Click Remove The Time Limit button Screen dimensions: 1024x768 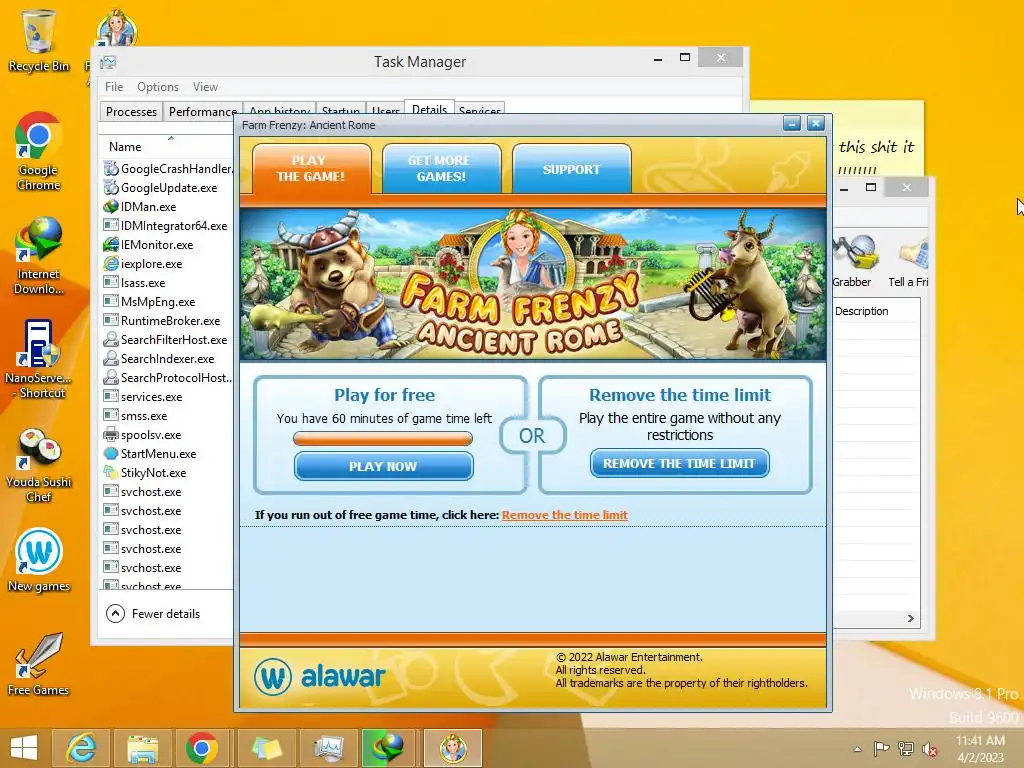pos(680,463)
